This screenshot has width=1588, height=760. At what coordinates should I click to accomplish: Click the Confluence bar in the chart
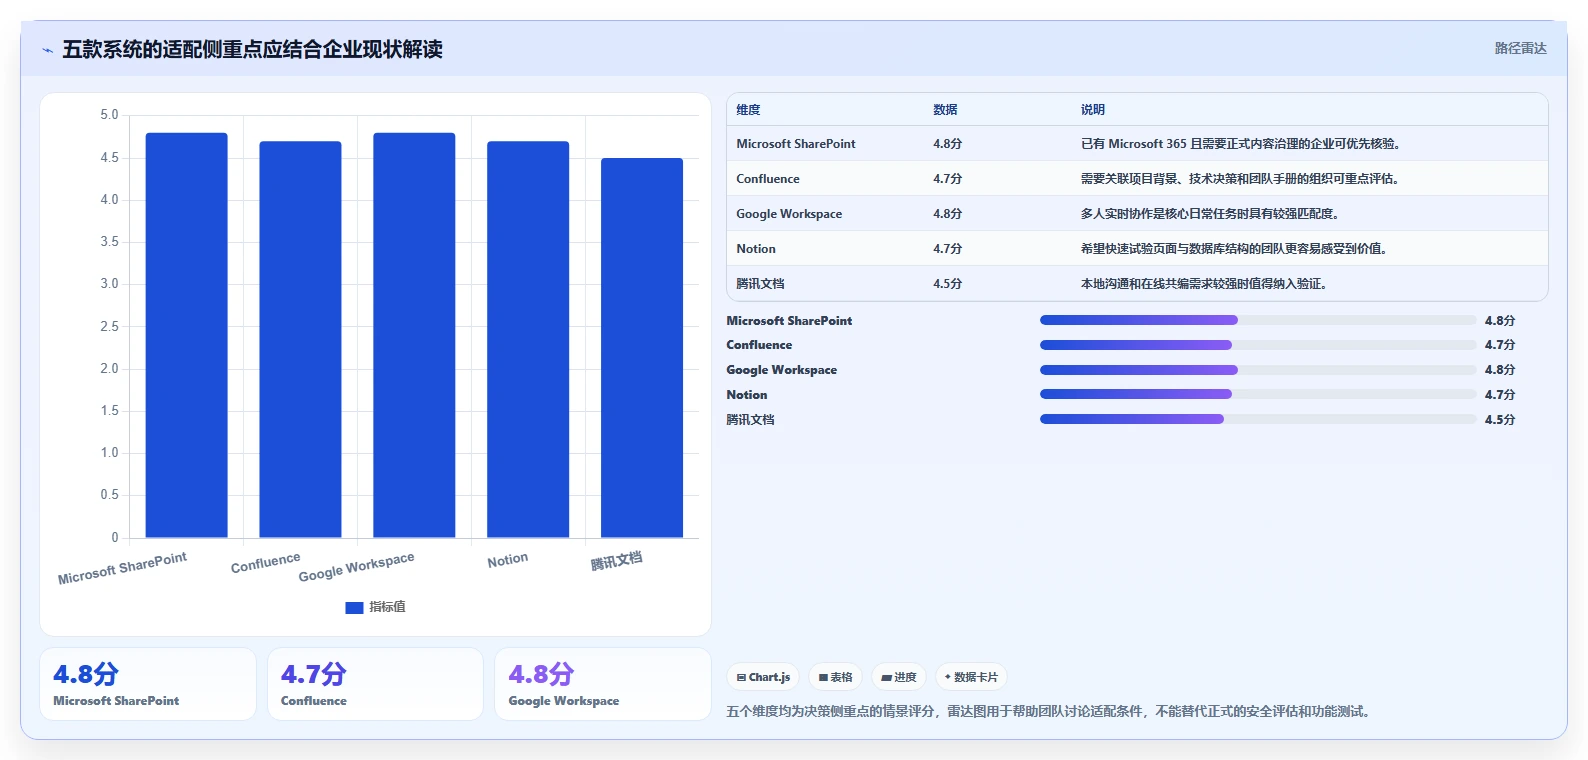coord(300,339)
